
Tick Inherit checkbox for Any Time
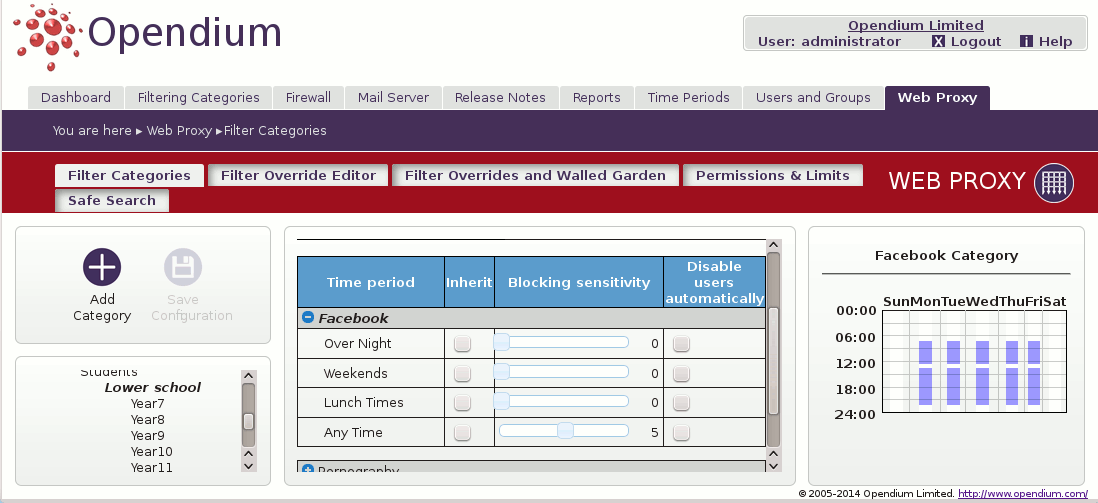462,432
